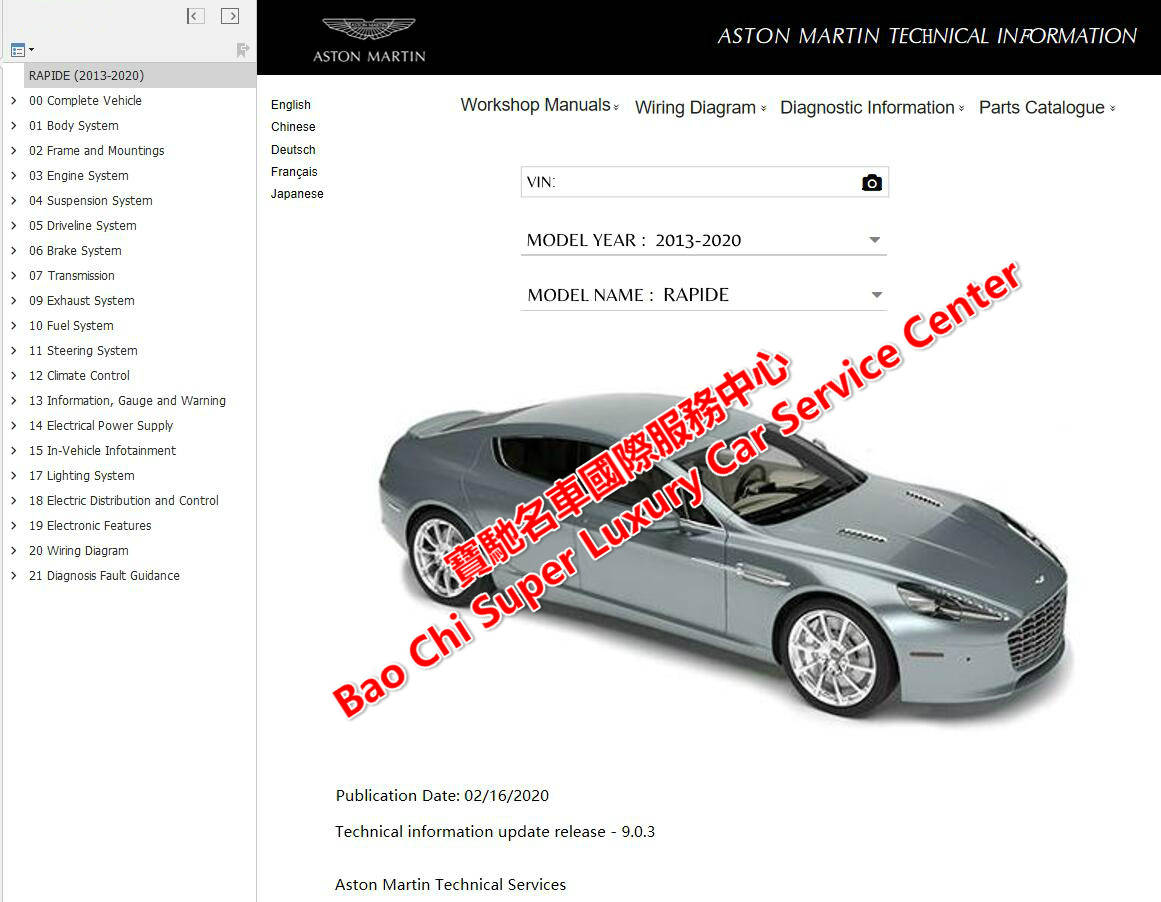The height and width of the screenshot is (902, 1161).
Task: Select Chinese language link
Action: point(292,127)
